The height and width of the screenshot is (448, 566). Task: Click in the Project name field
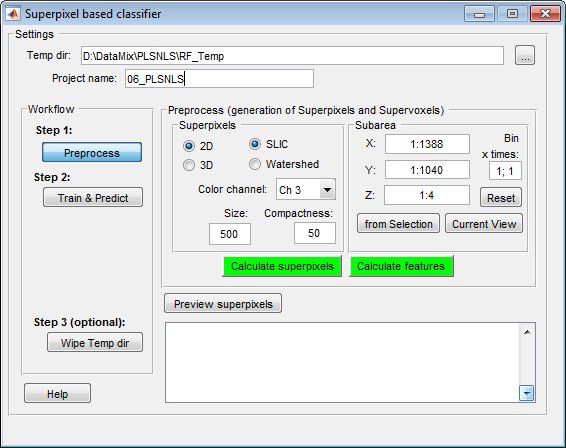[219, 79]
